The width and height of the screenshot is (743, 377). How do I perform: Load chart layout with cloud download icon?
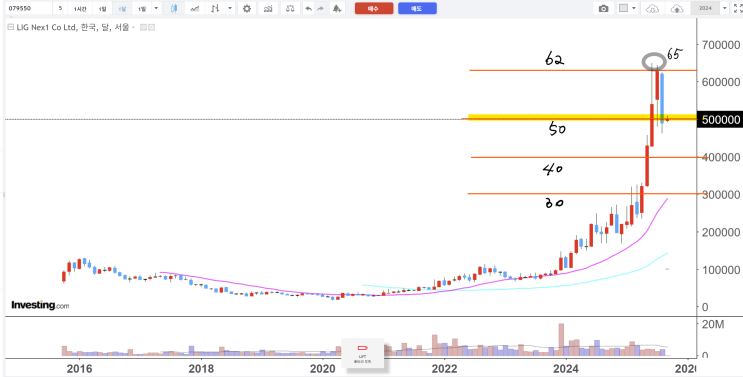pos(653,9)
